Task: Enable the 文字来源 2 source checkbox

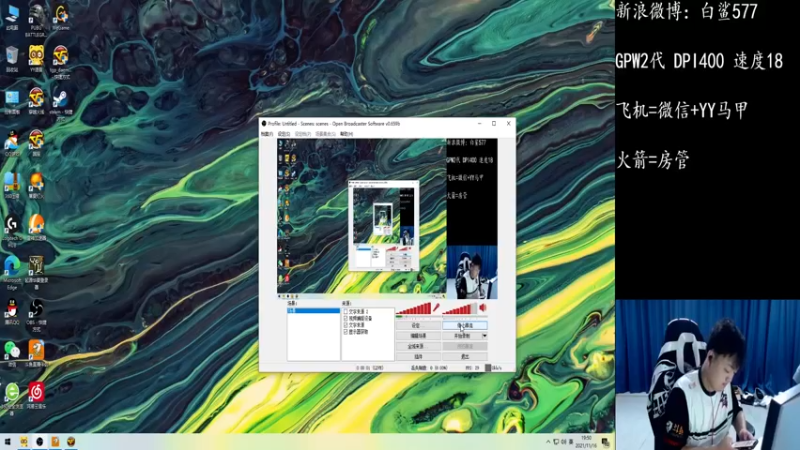Action: [x=345, y=311]
